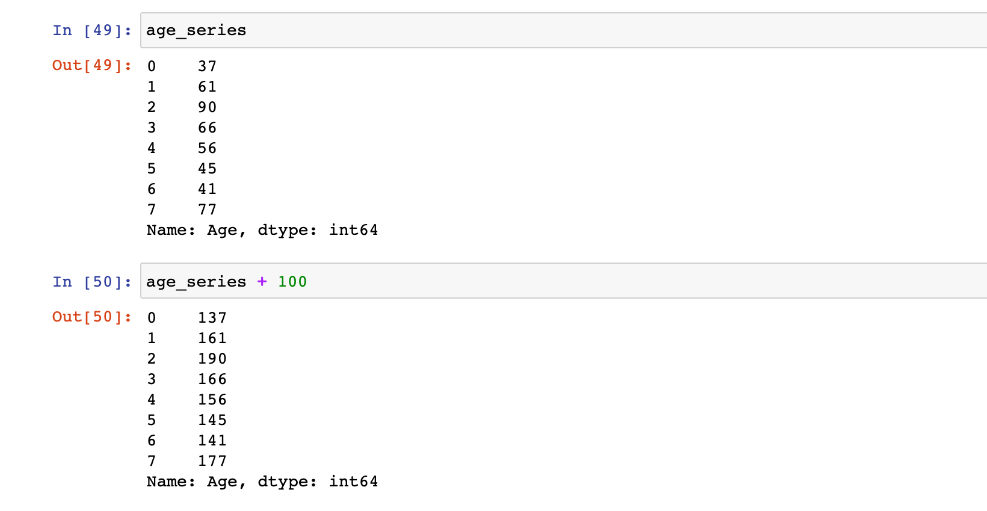
Task: Click the 'Name: Age, dtype: int64' line under Out[50]
Action: pos(262,482)
